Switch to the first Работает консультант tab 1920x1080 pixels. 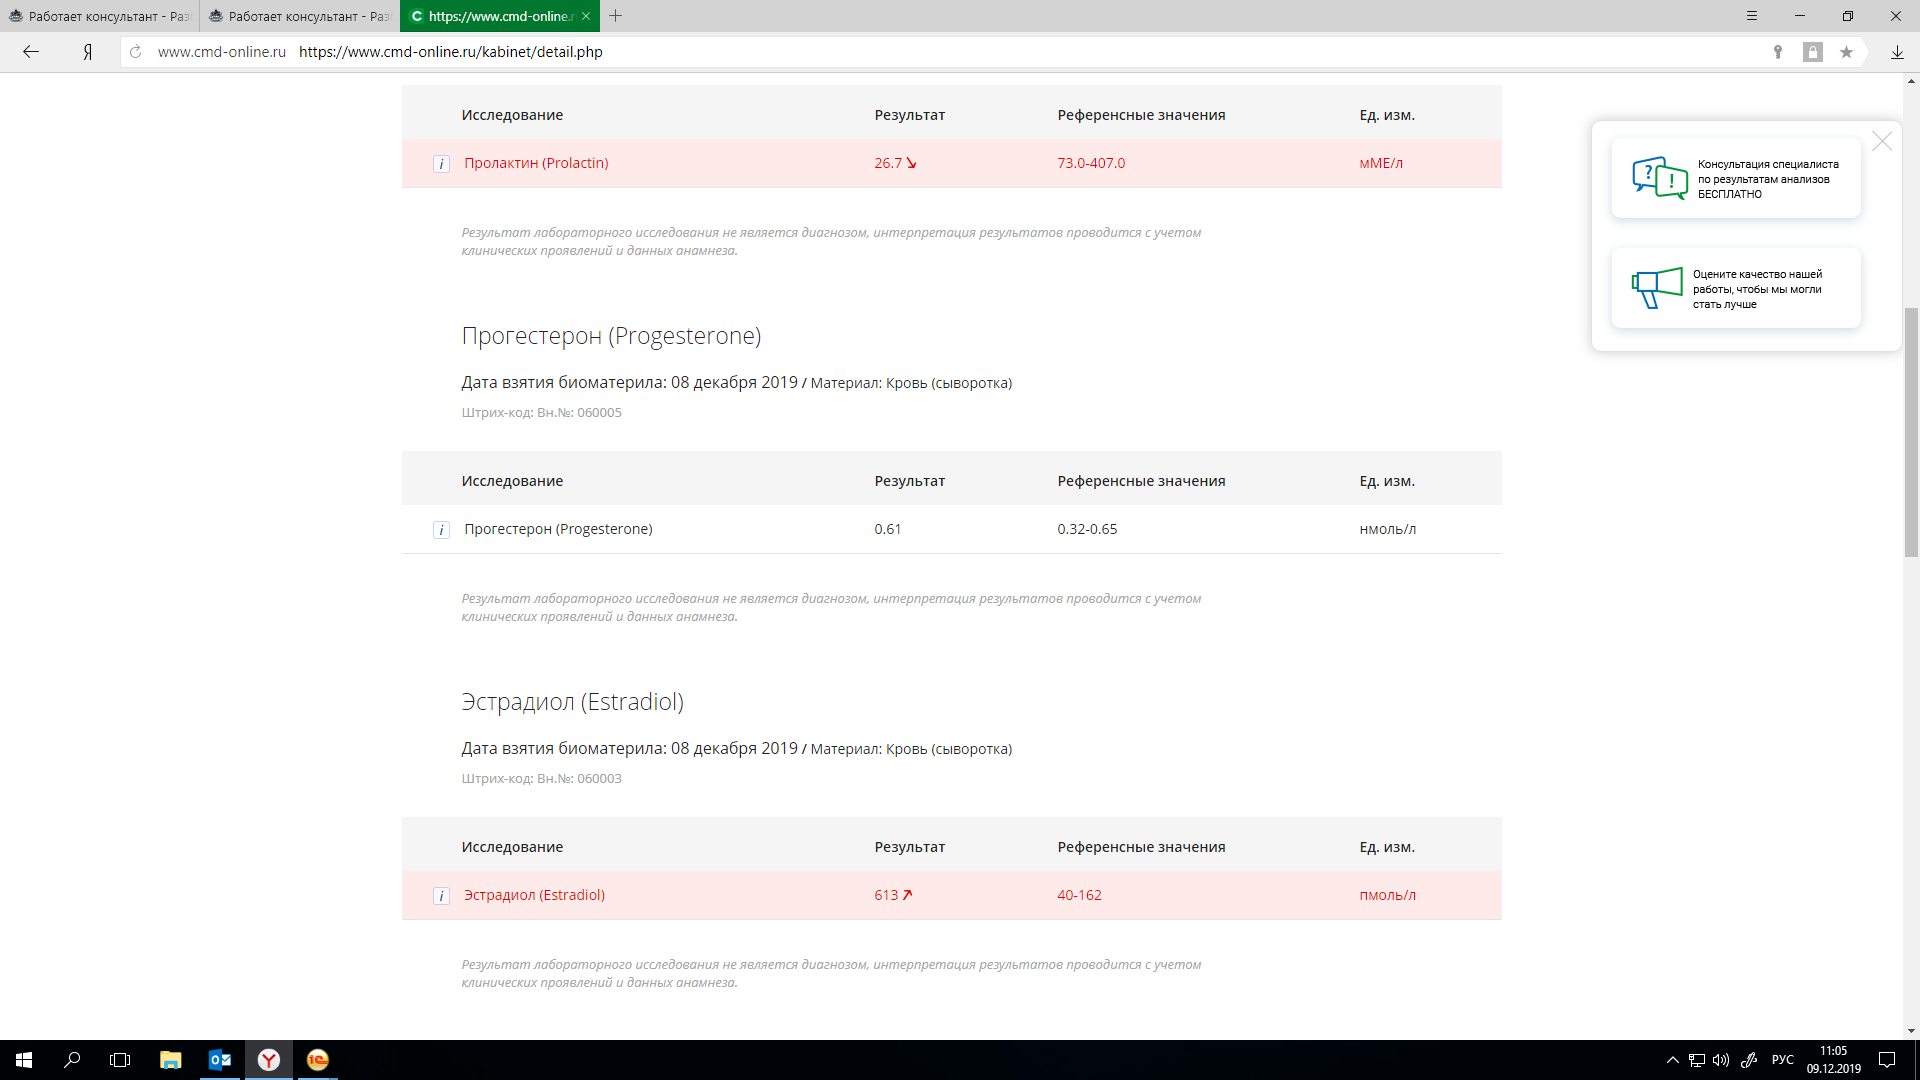(x=100, y=16)
